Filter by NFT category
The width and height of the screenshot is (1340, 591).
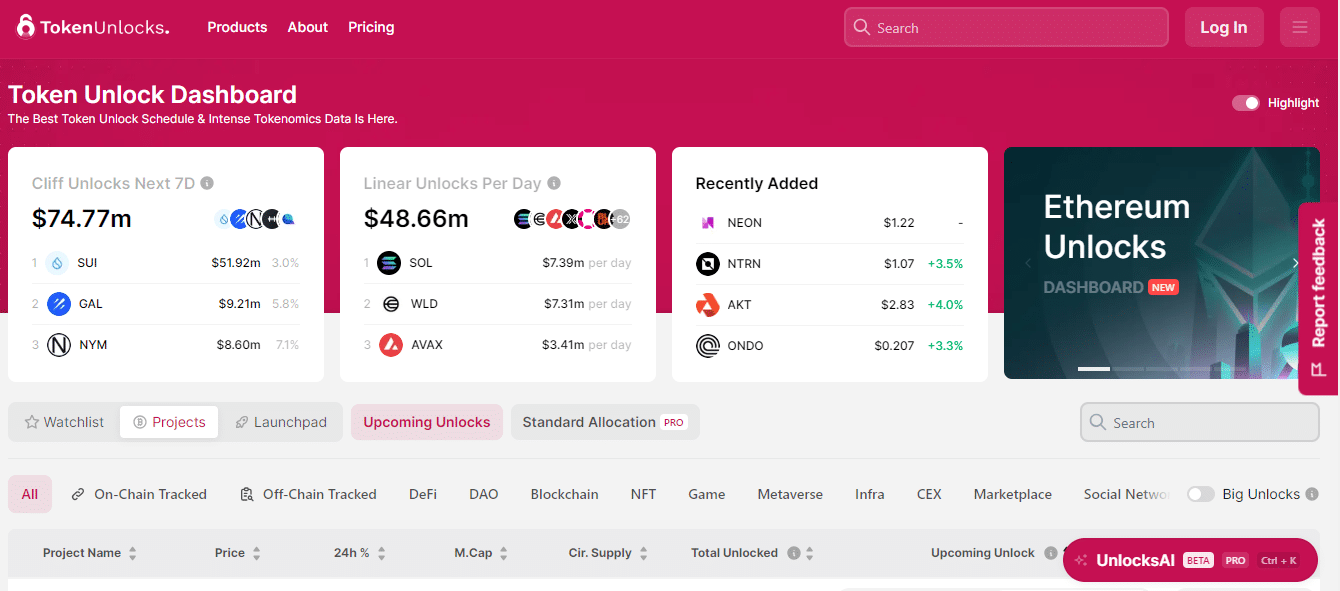click(644, 494)
